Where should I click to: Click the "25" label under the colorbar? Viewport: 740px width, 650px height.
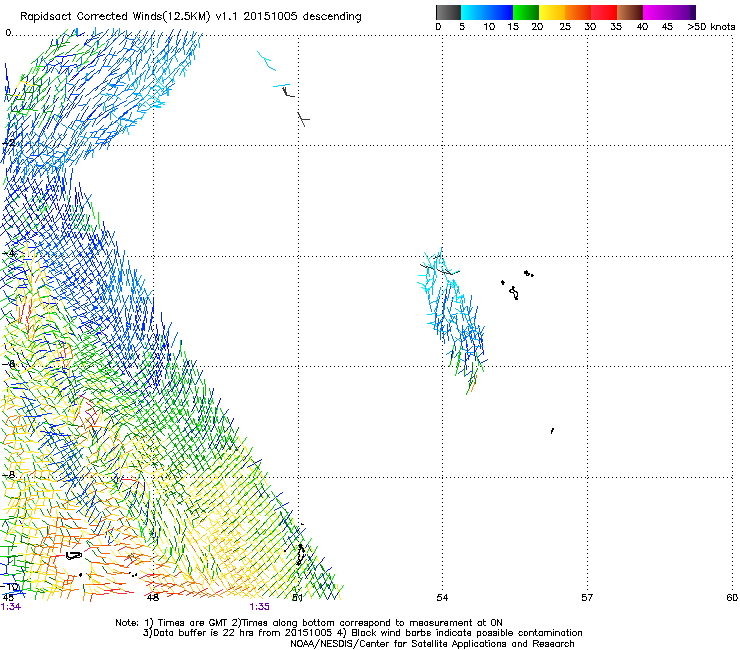click(565, 27)
